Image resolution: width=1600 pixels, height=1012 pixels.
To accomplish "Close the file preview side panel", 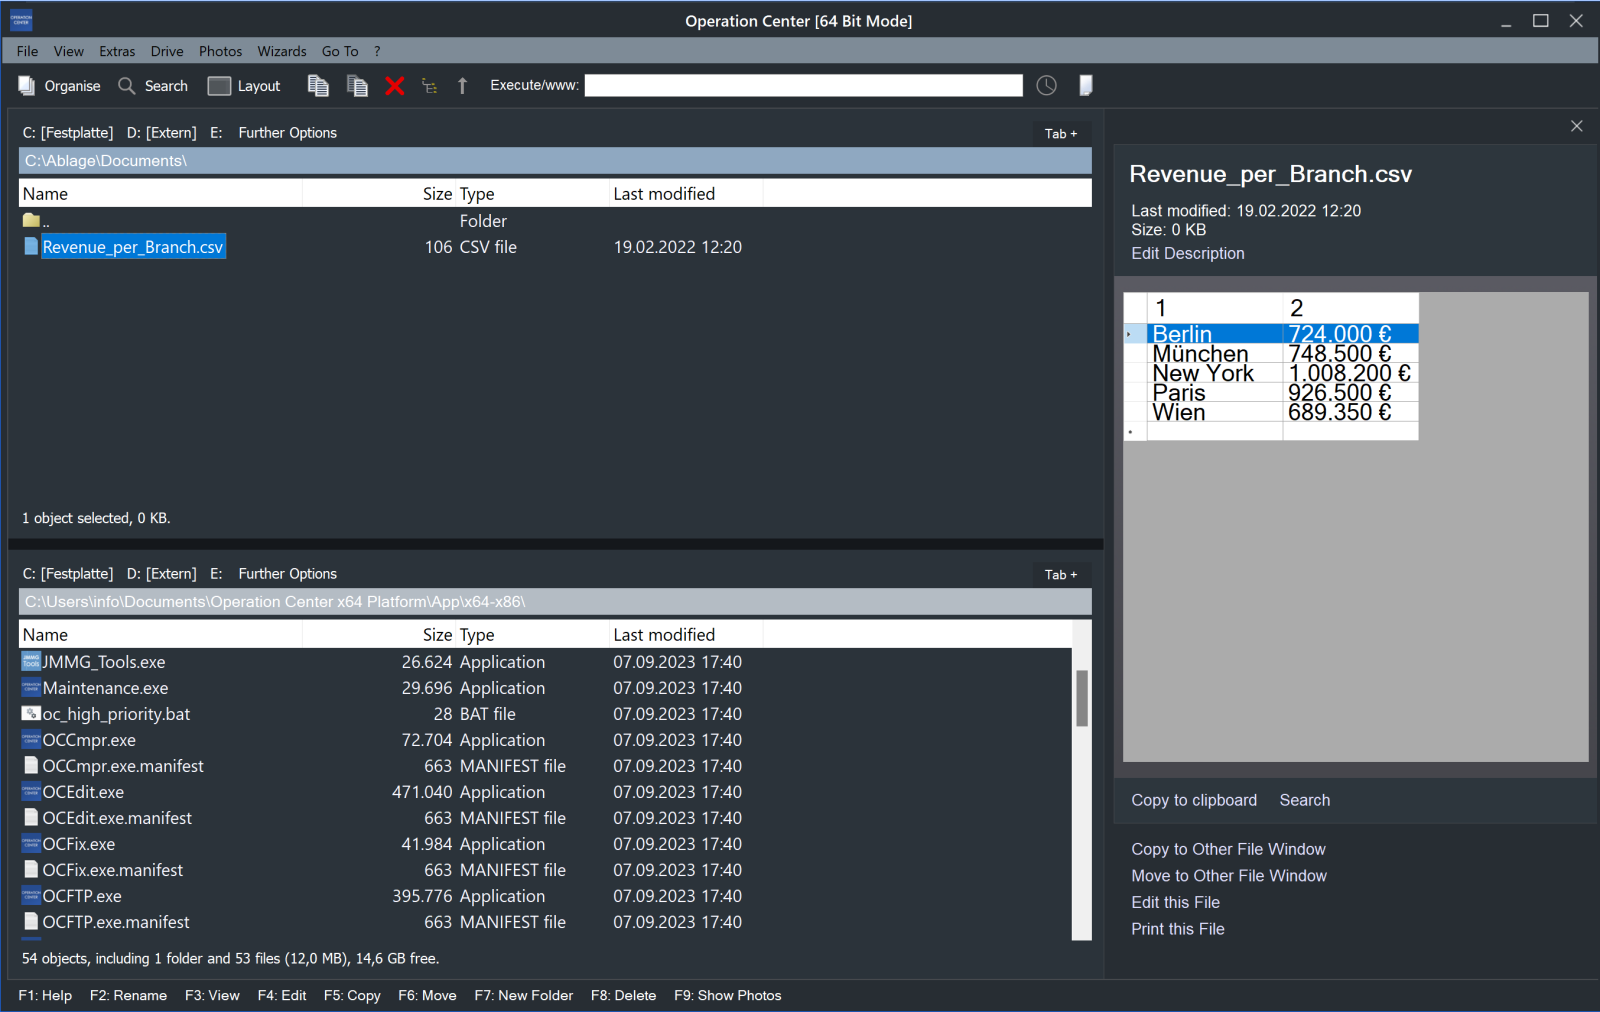I will pos(1576,126).
